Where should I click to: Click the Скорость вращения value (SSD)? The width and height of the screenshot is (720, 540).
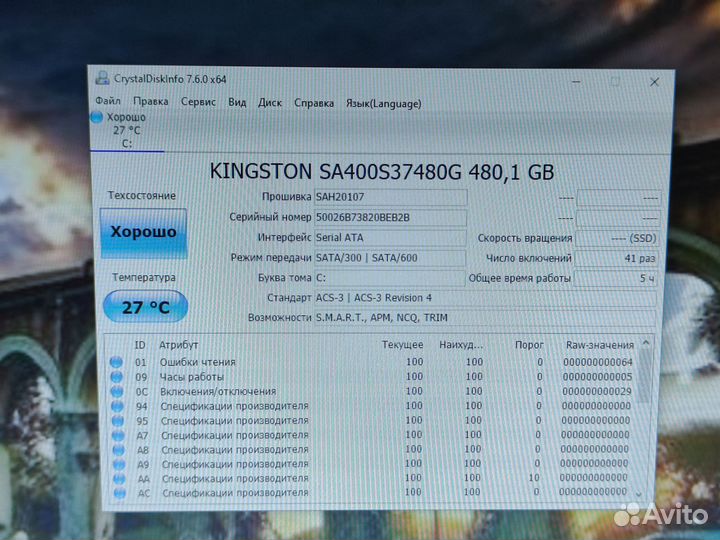617,239
